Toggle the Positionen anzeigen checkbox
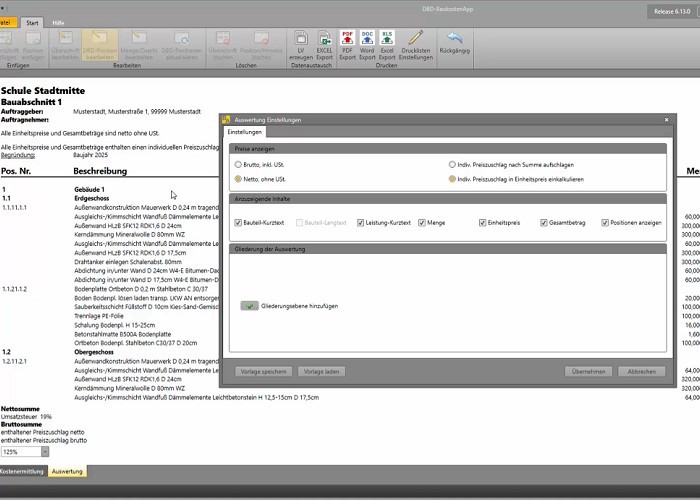Image resolution: width=700 pixels, height=500 pixels. [605, 222]
